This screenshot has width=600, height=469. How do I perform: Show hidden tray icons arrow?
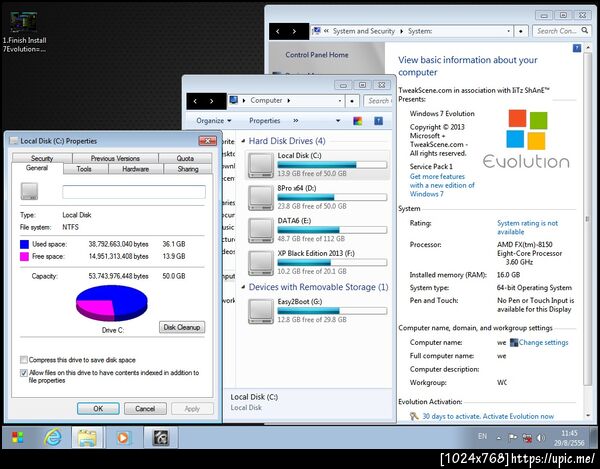499,438
